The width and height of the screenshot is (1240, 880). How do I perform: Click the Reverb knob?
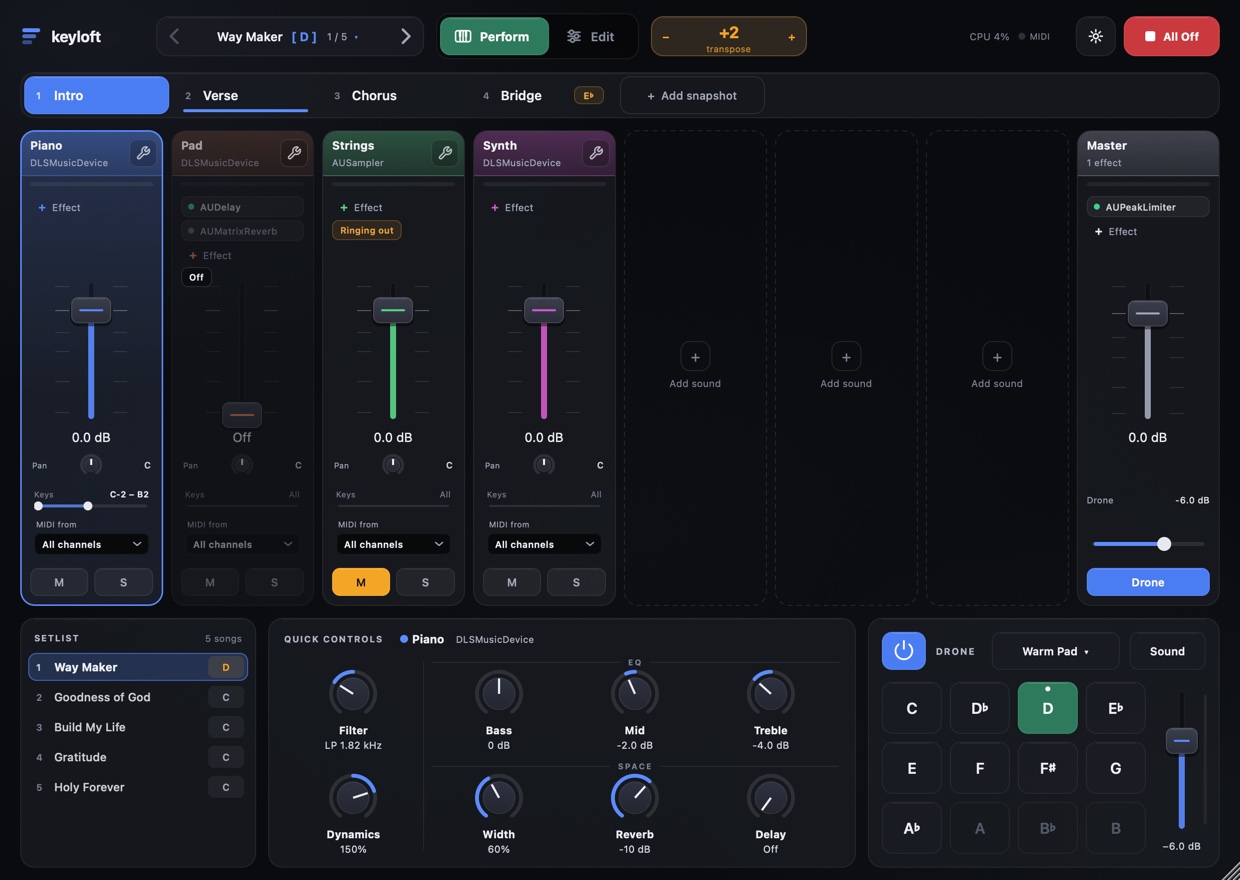point(635,797)
